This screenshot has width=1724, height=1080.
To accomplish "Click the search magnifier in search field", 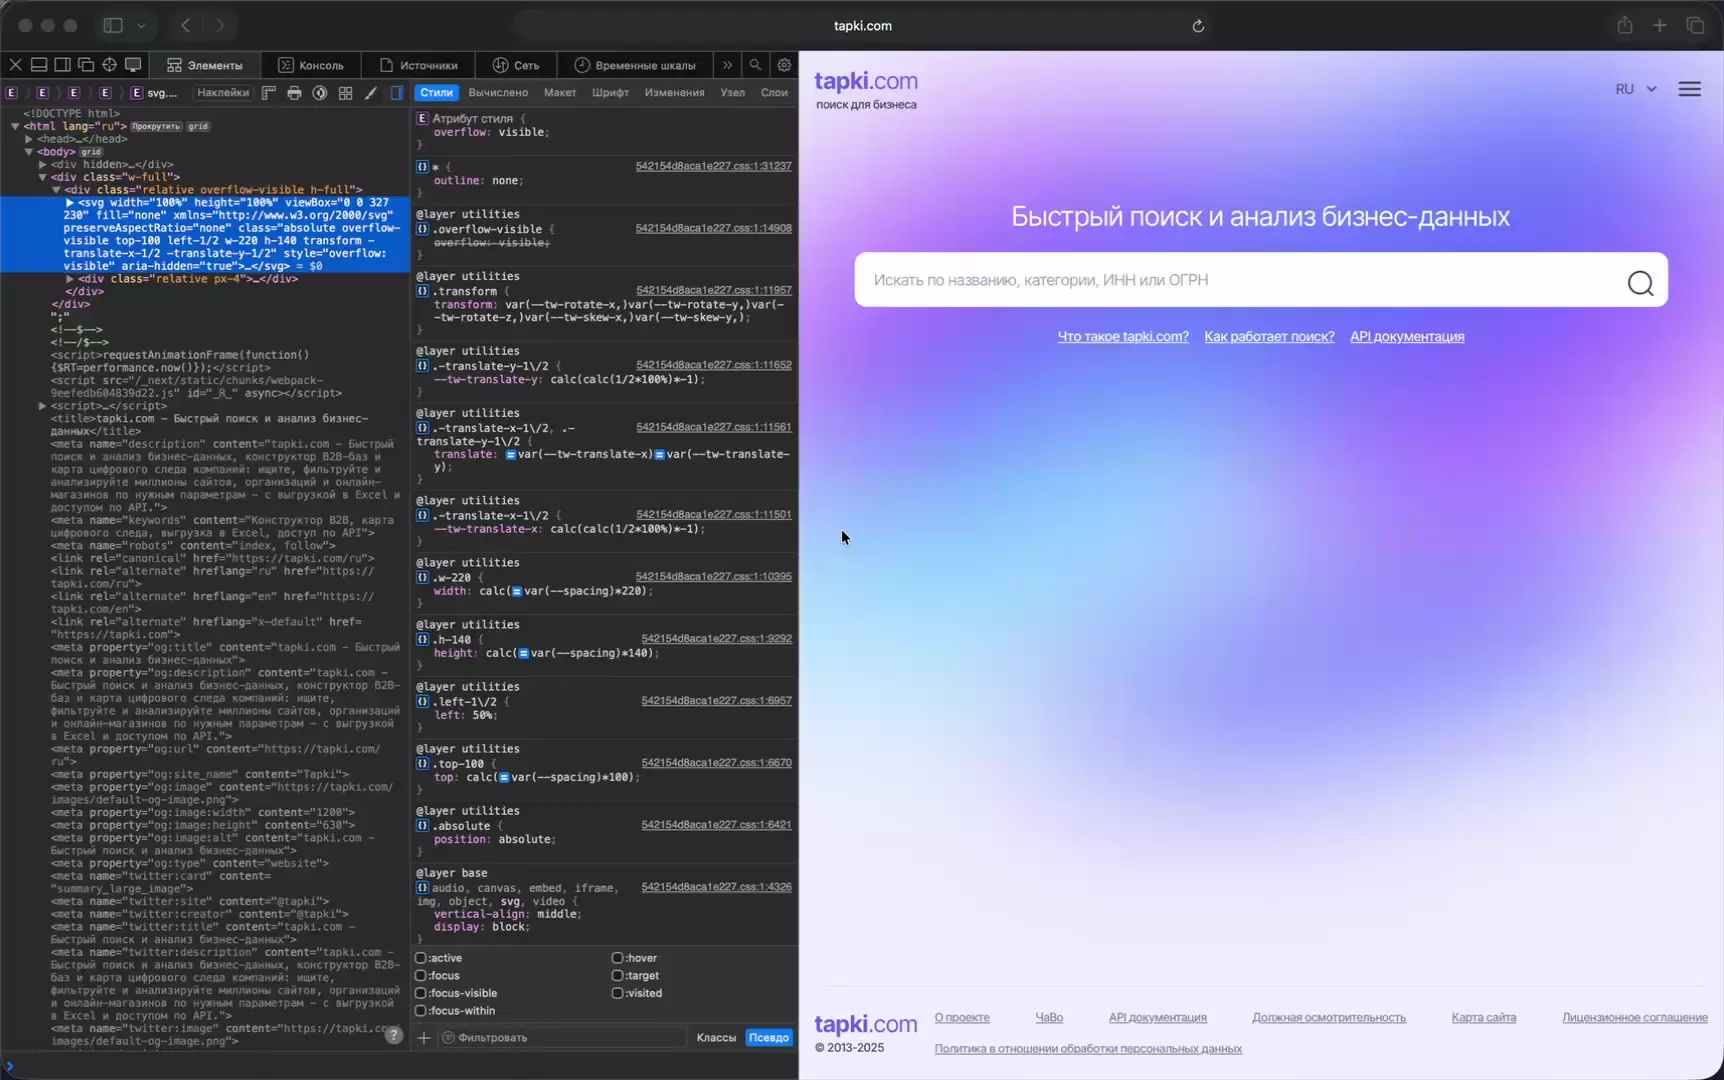I will pos(1639,283).
